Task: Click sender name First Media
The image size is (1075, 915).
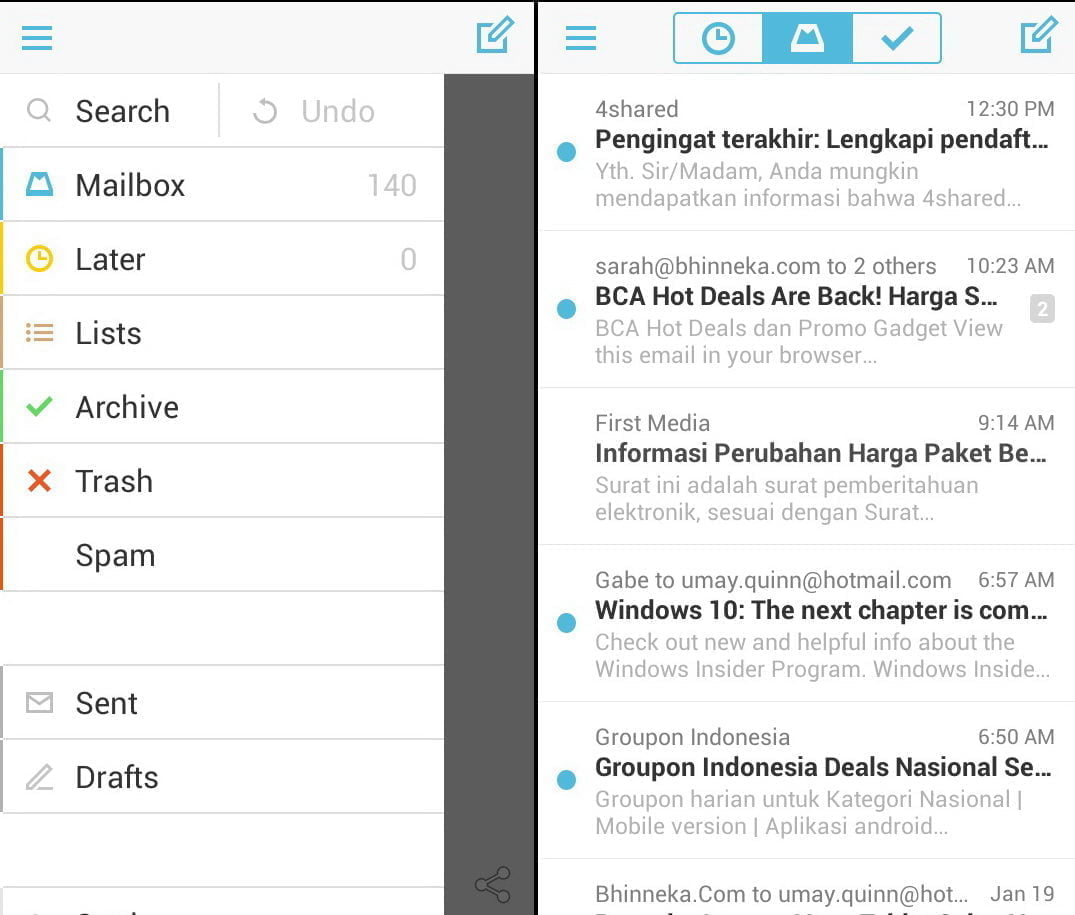Action: coord(652,423)
